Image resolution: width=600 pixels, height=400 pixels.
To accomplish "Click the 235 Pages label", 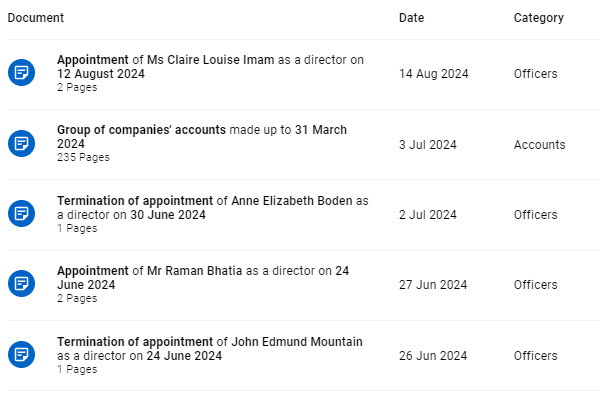I will point(83,157).
